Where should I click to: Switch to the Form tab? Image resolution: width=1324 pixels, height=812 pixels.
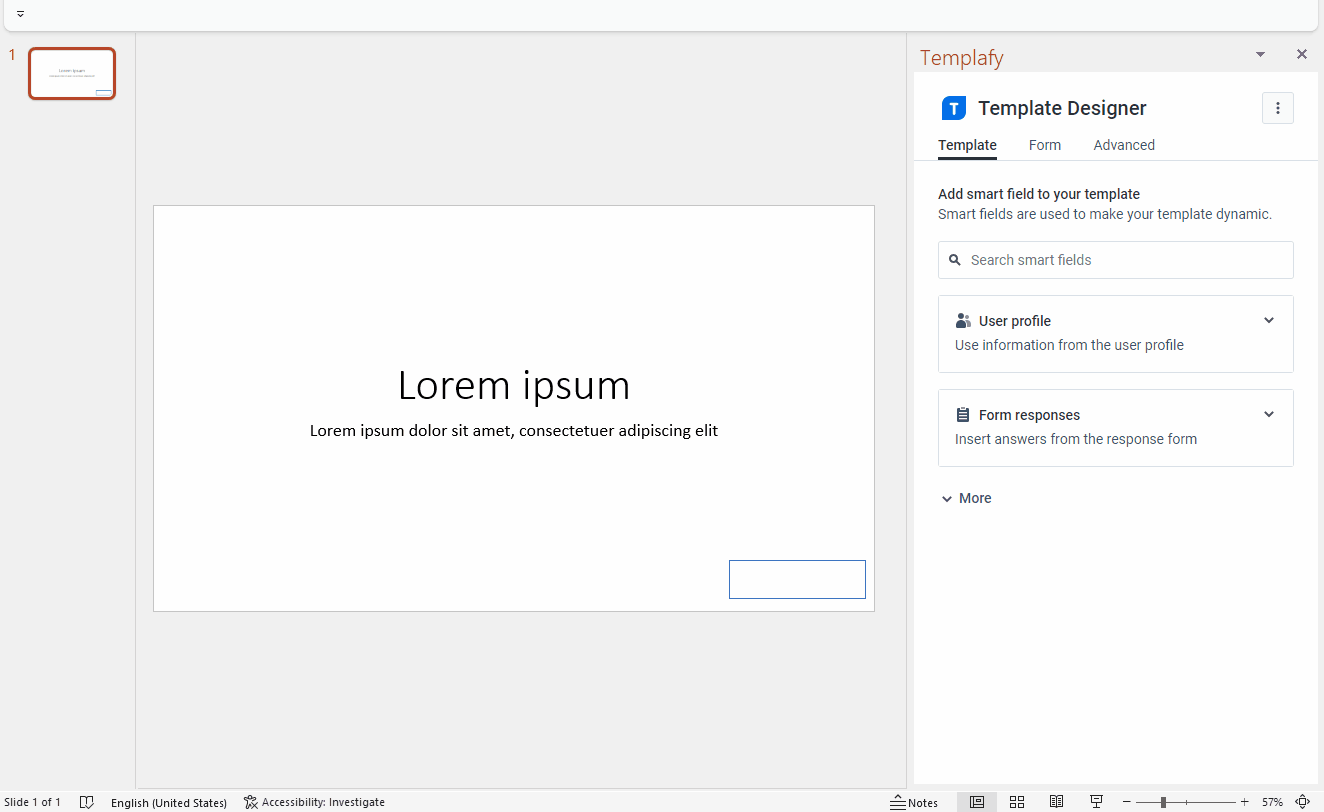pos(1044,145)
